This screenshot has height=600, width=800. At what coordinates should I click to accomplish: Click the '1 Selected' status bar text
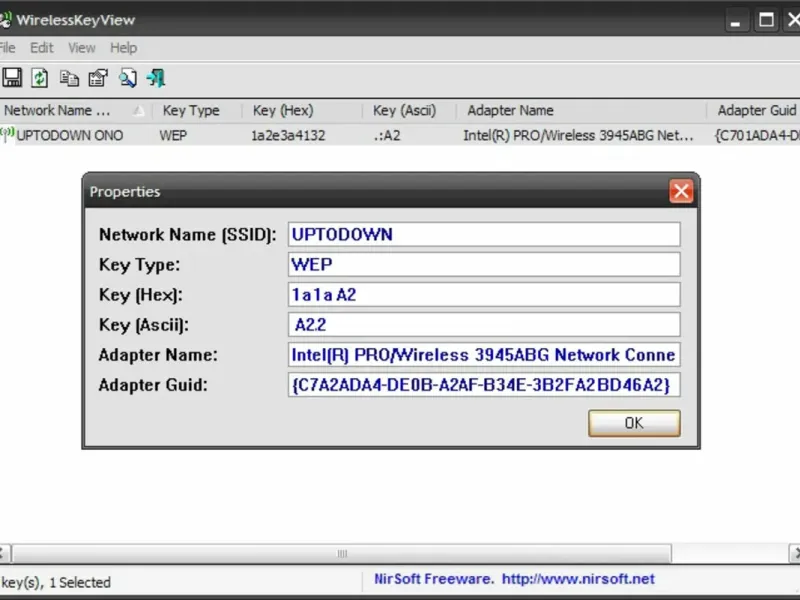click(x=80, y=583)
